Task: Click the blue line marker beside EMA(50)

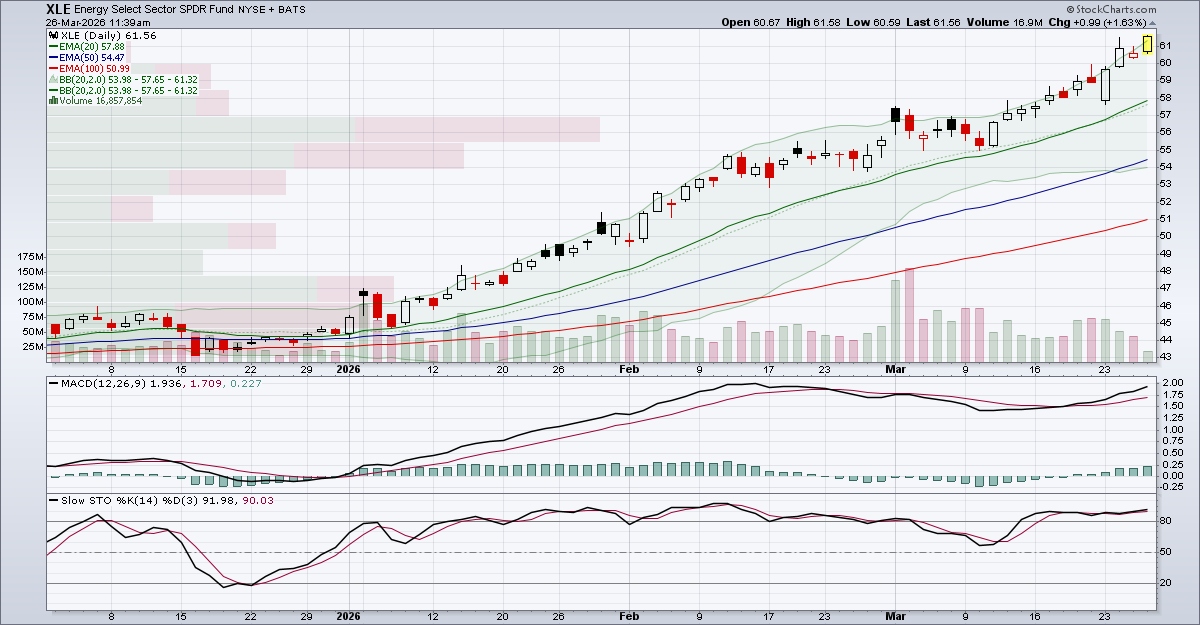Action: 56,57
